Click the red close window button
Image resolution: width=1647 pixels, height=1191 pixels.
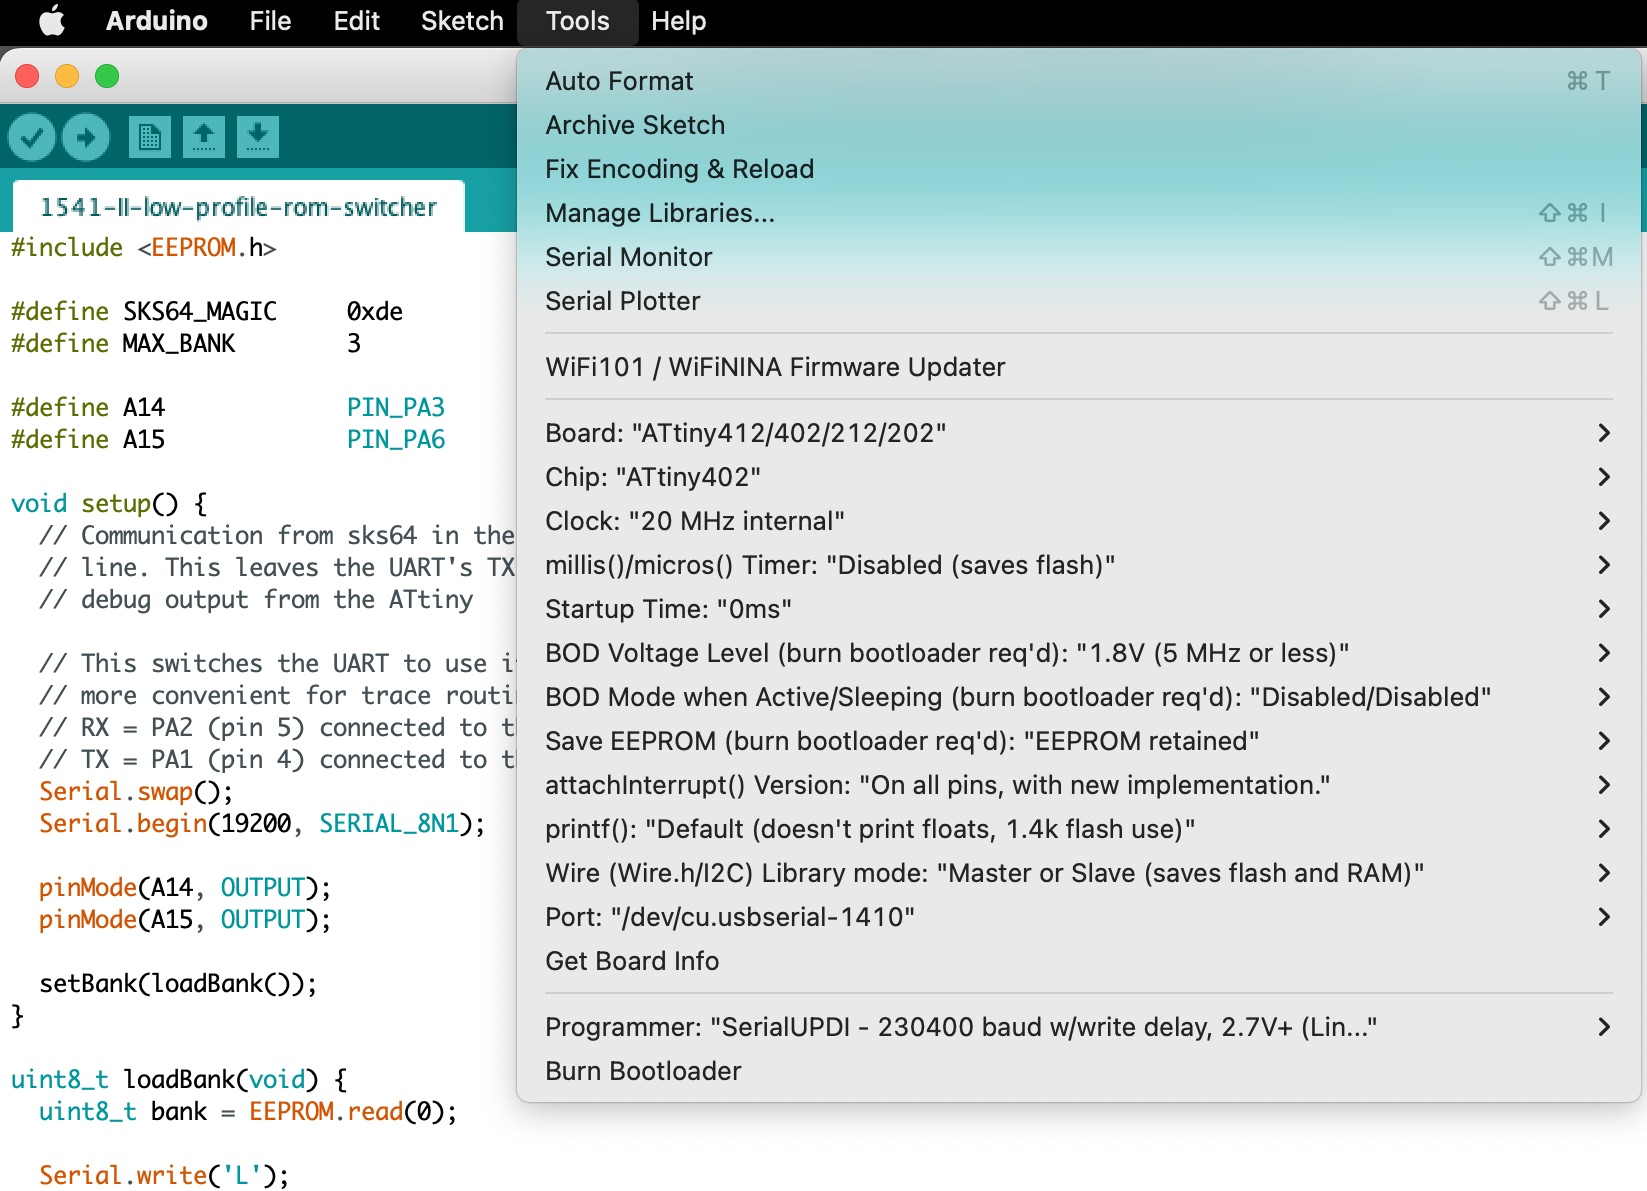coord(27,76)
